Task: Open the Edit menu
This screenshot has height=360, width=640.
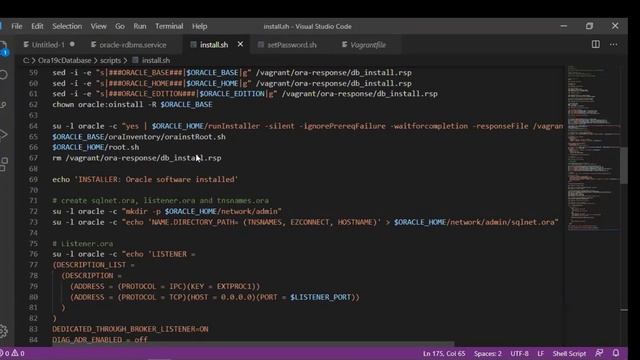Action: pos(37,27)
